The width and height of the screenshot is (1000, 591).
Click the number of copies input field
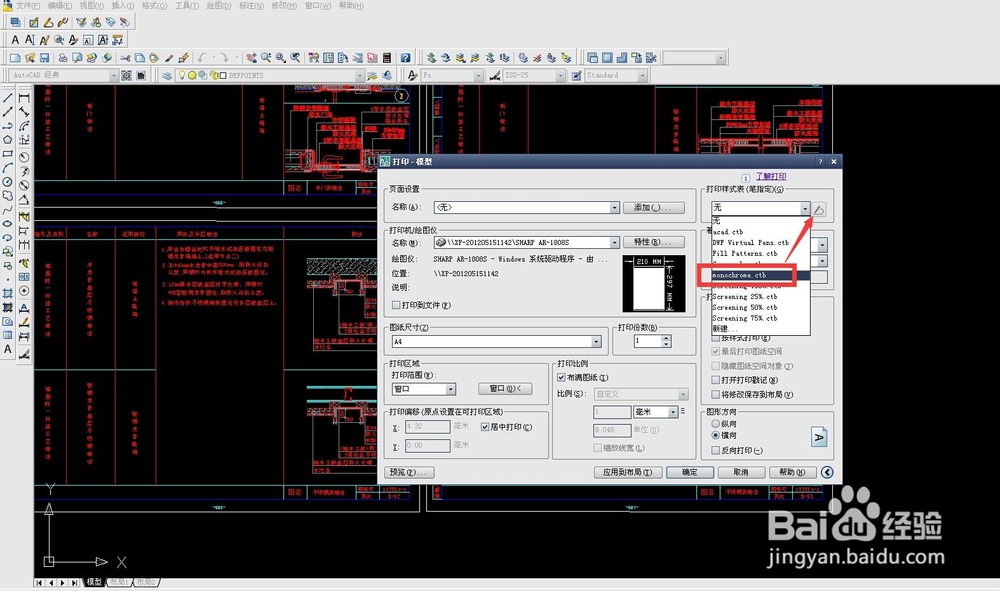point(647,341)
